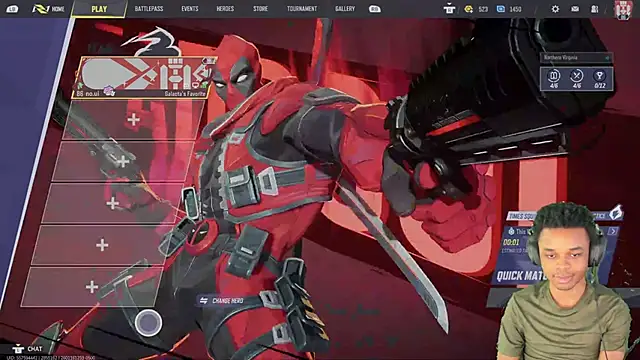Click the LB bumper icon in top bar
The width and height of the screenshot is (640, 360).
[12, 9]
